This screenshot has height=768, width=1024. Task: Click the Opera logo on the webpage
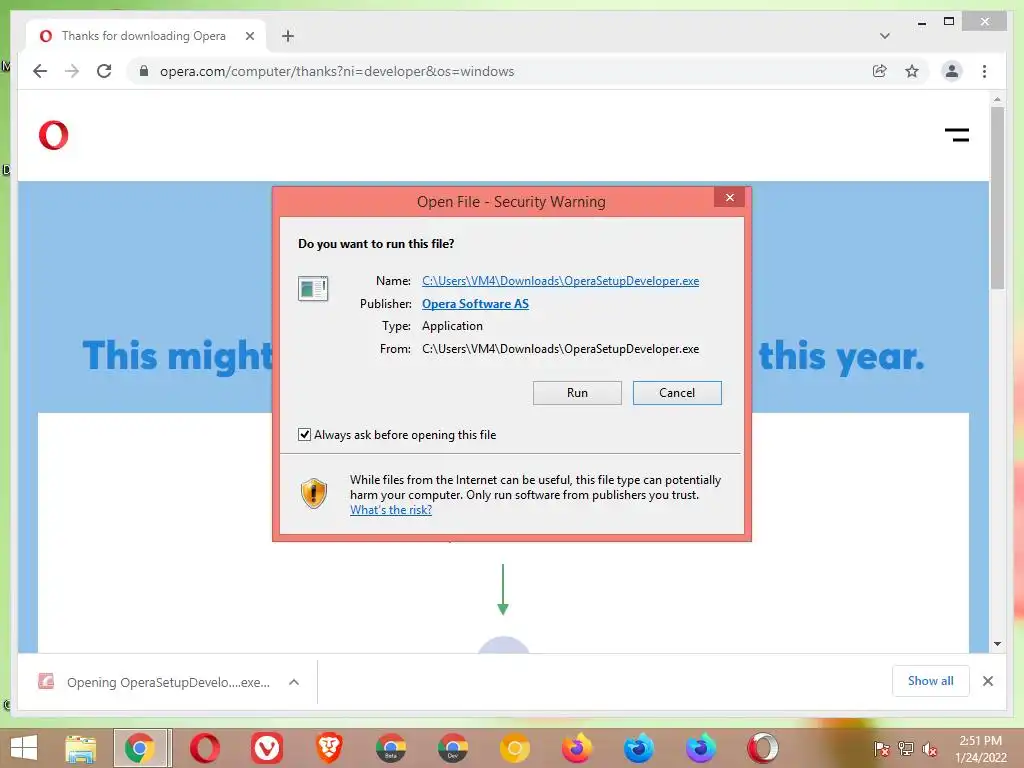point(54,135)
